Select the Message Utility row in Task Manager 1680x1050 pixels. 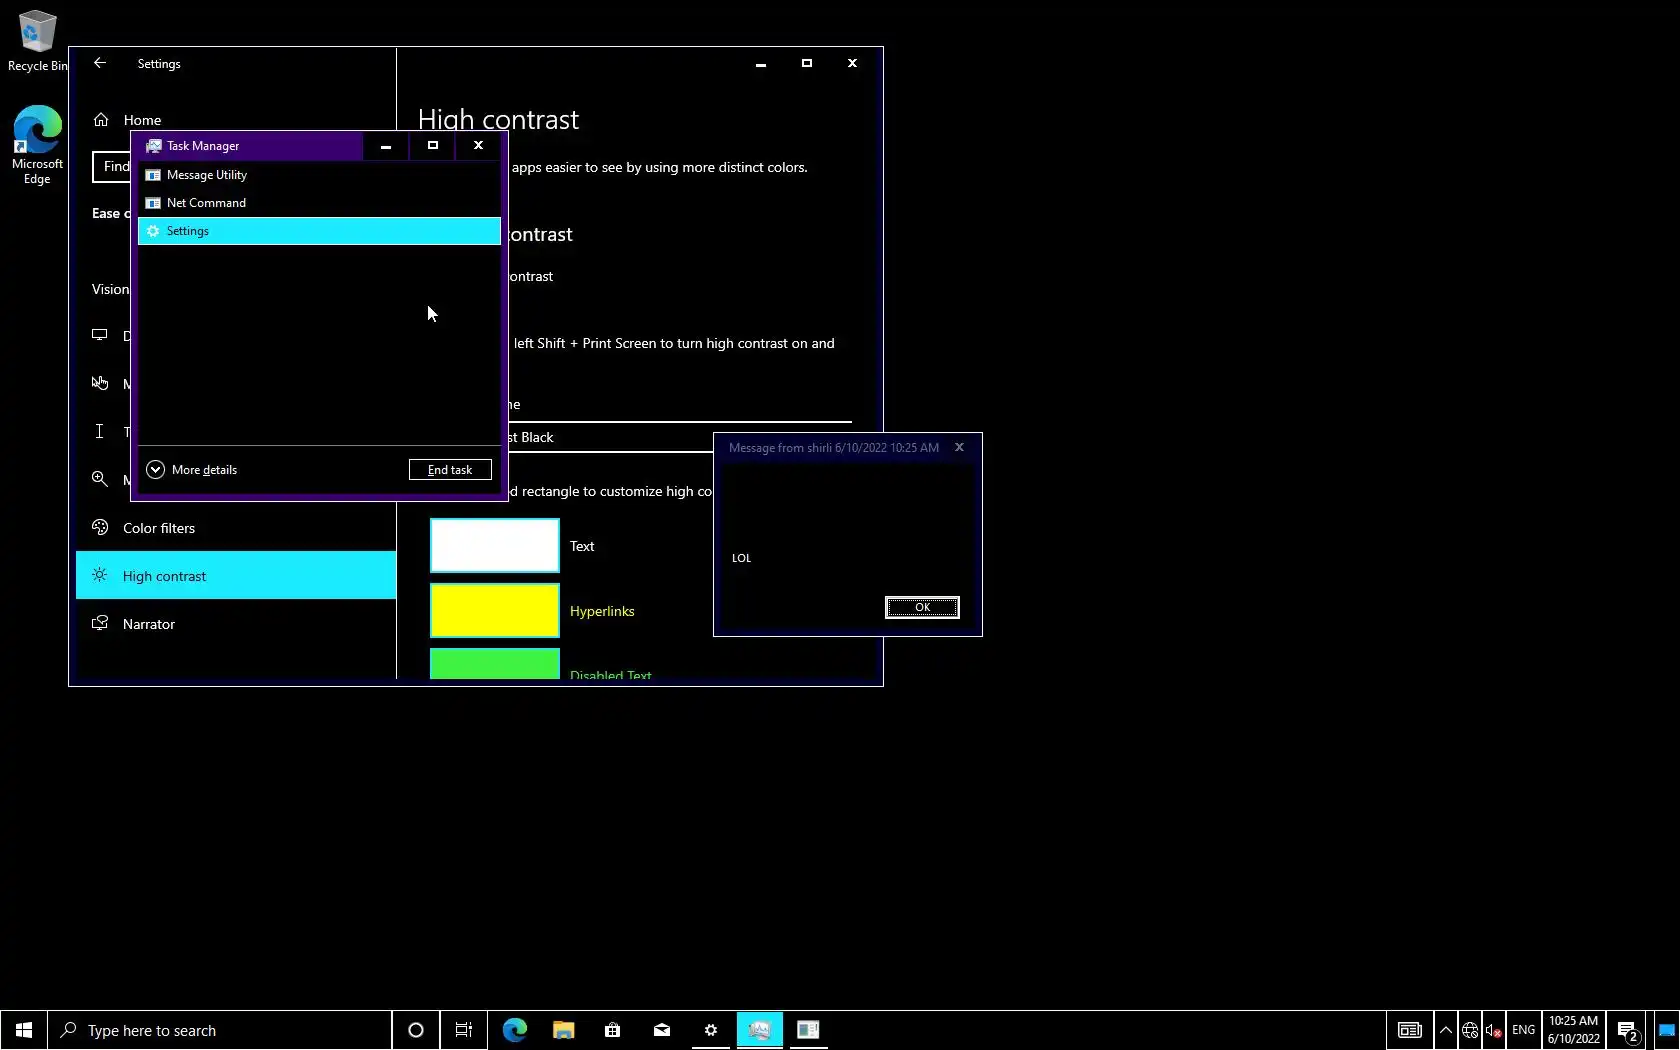click(319, 175)
